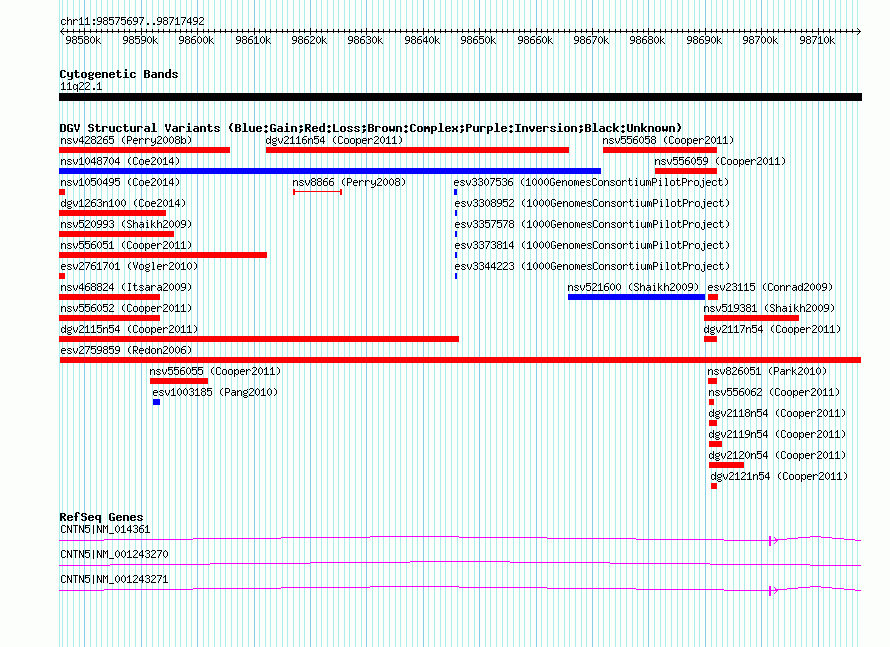Open CNTN5|NM_014361 gene label
This screenshot has height=647, width=890.
(x=105, y=530)
